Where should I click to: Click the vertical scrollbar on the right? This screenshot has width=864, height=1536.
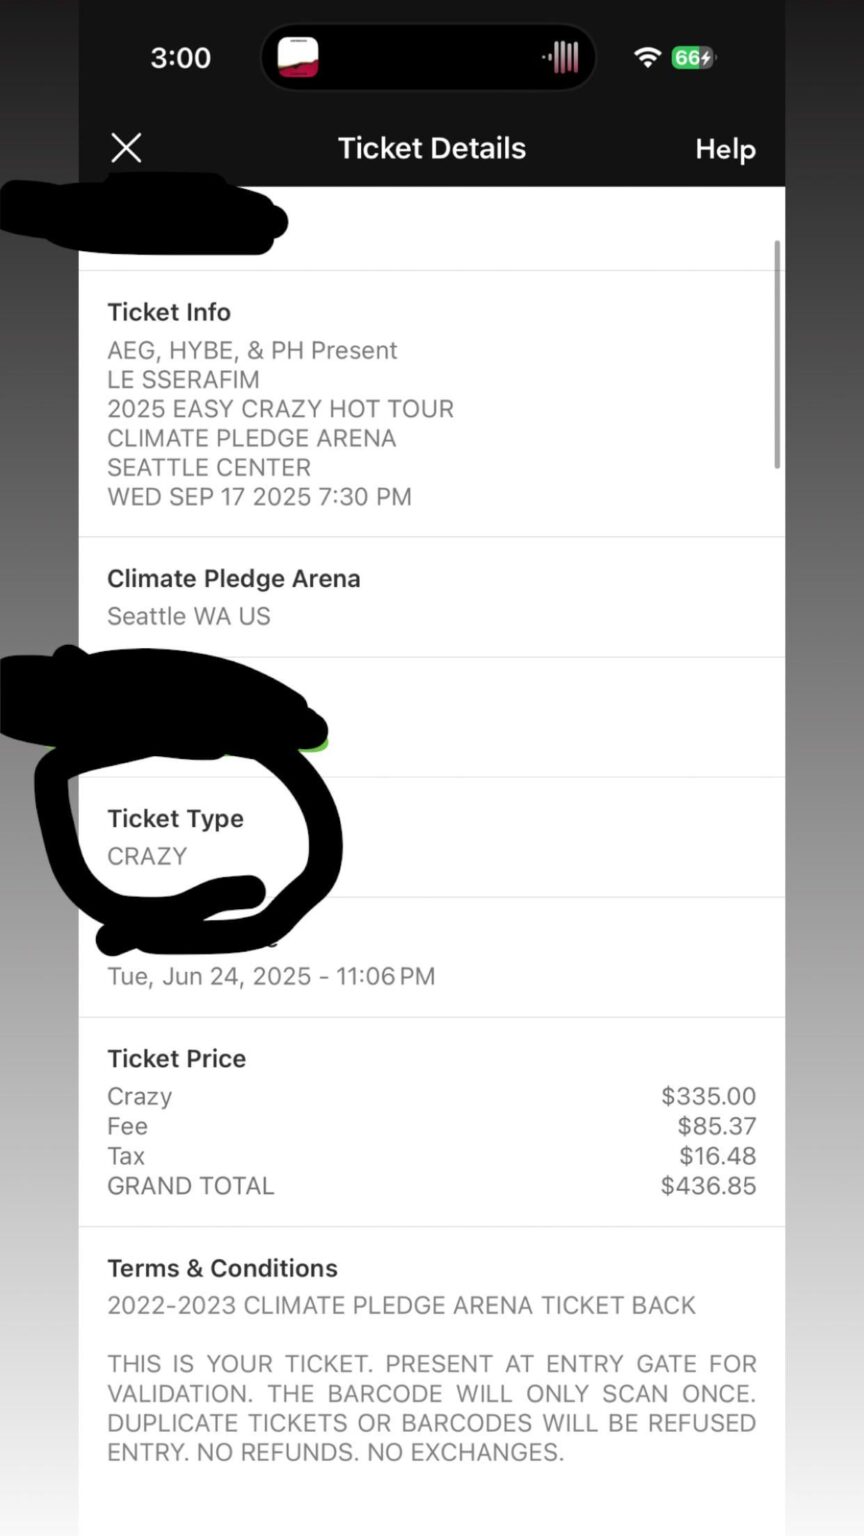click(777, 354)
